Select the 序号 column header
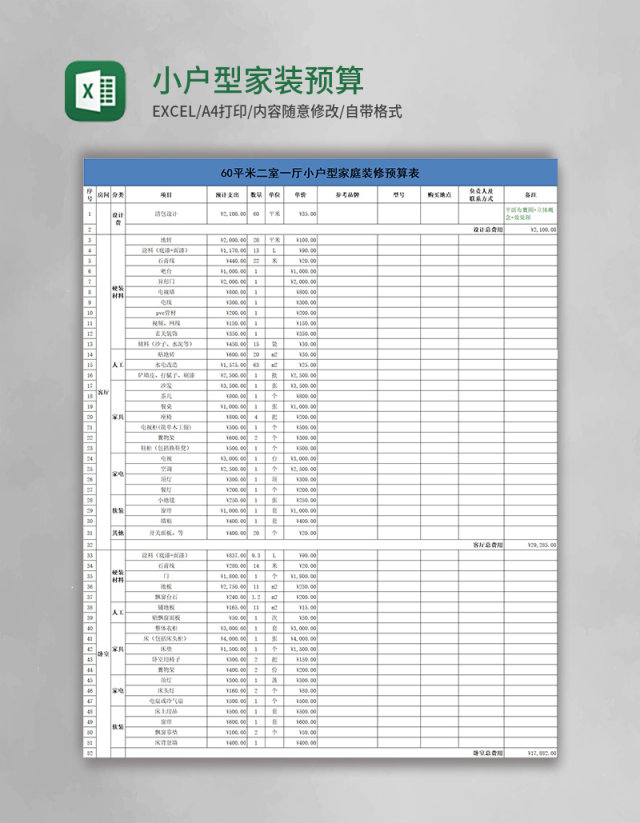 point(90,195)
